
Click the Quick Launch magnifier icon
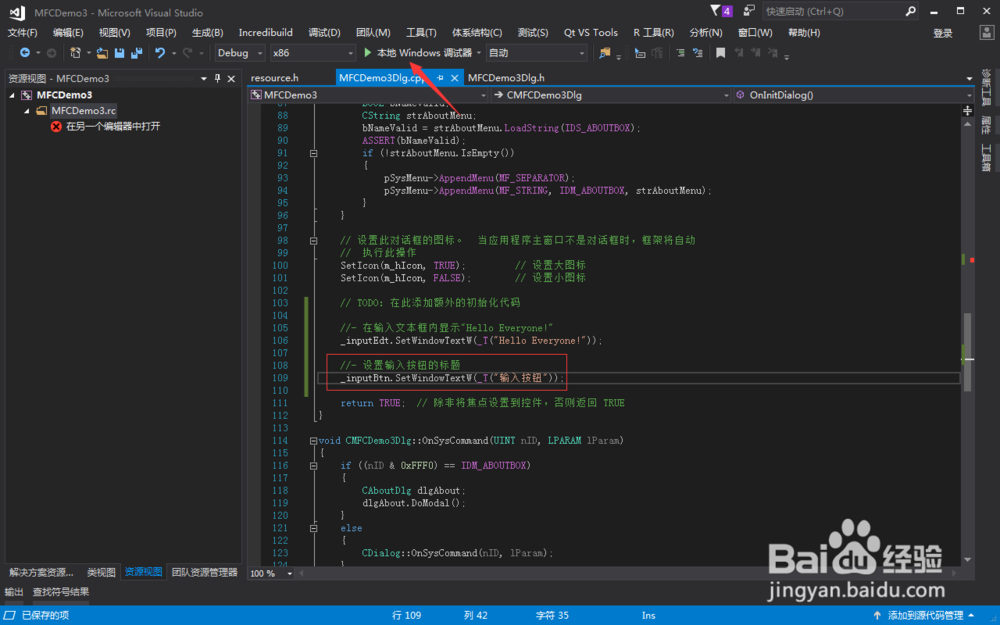[911, 11]
